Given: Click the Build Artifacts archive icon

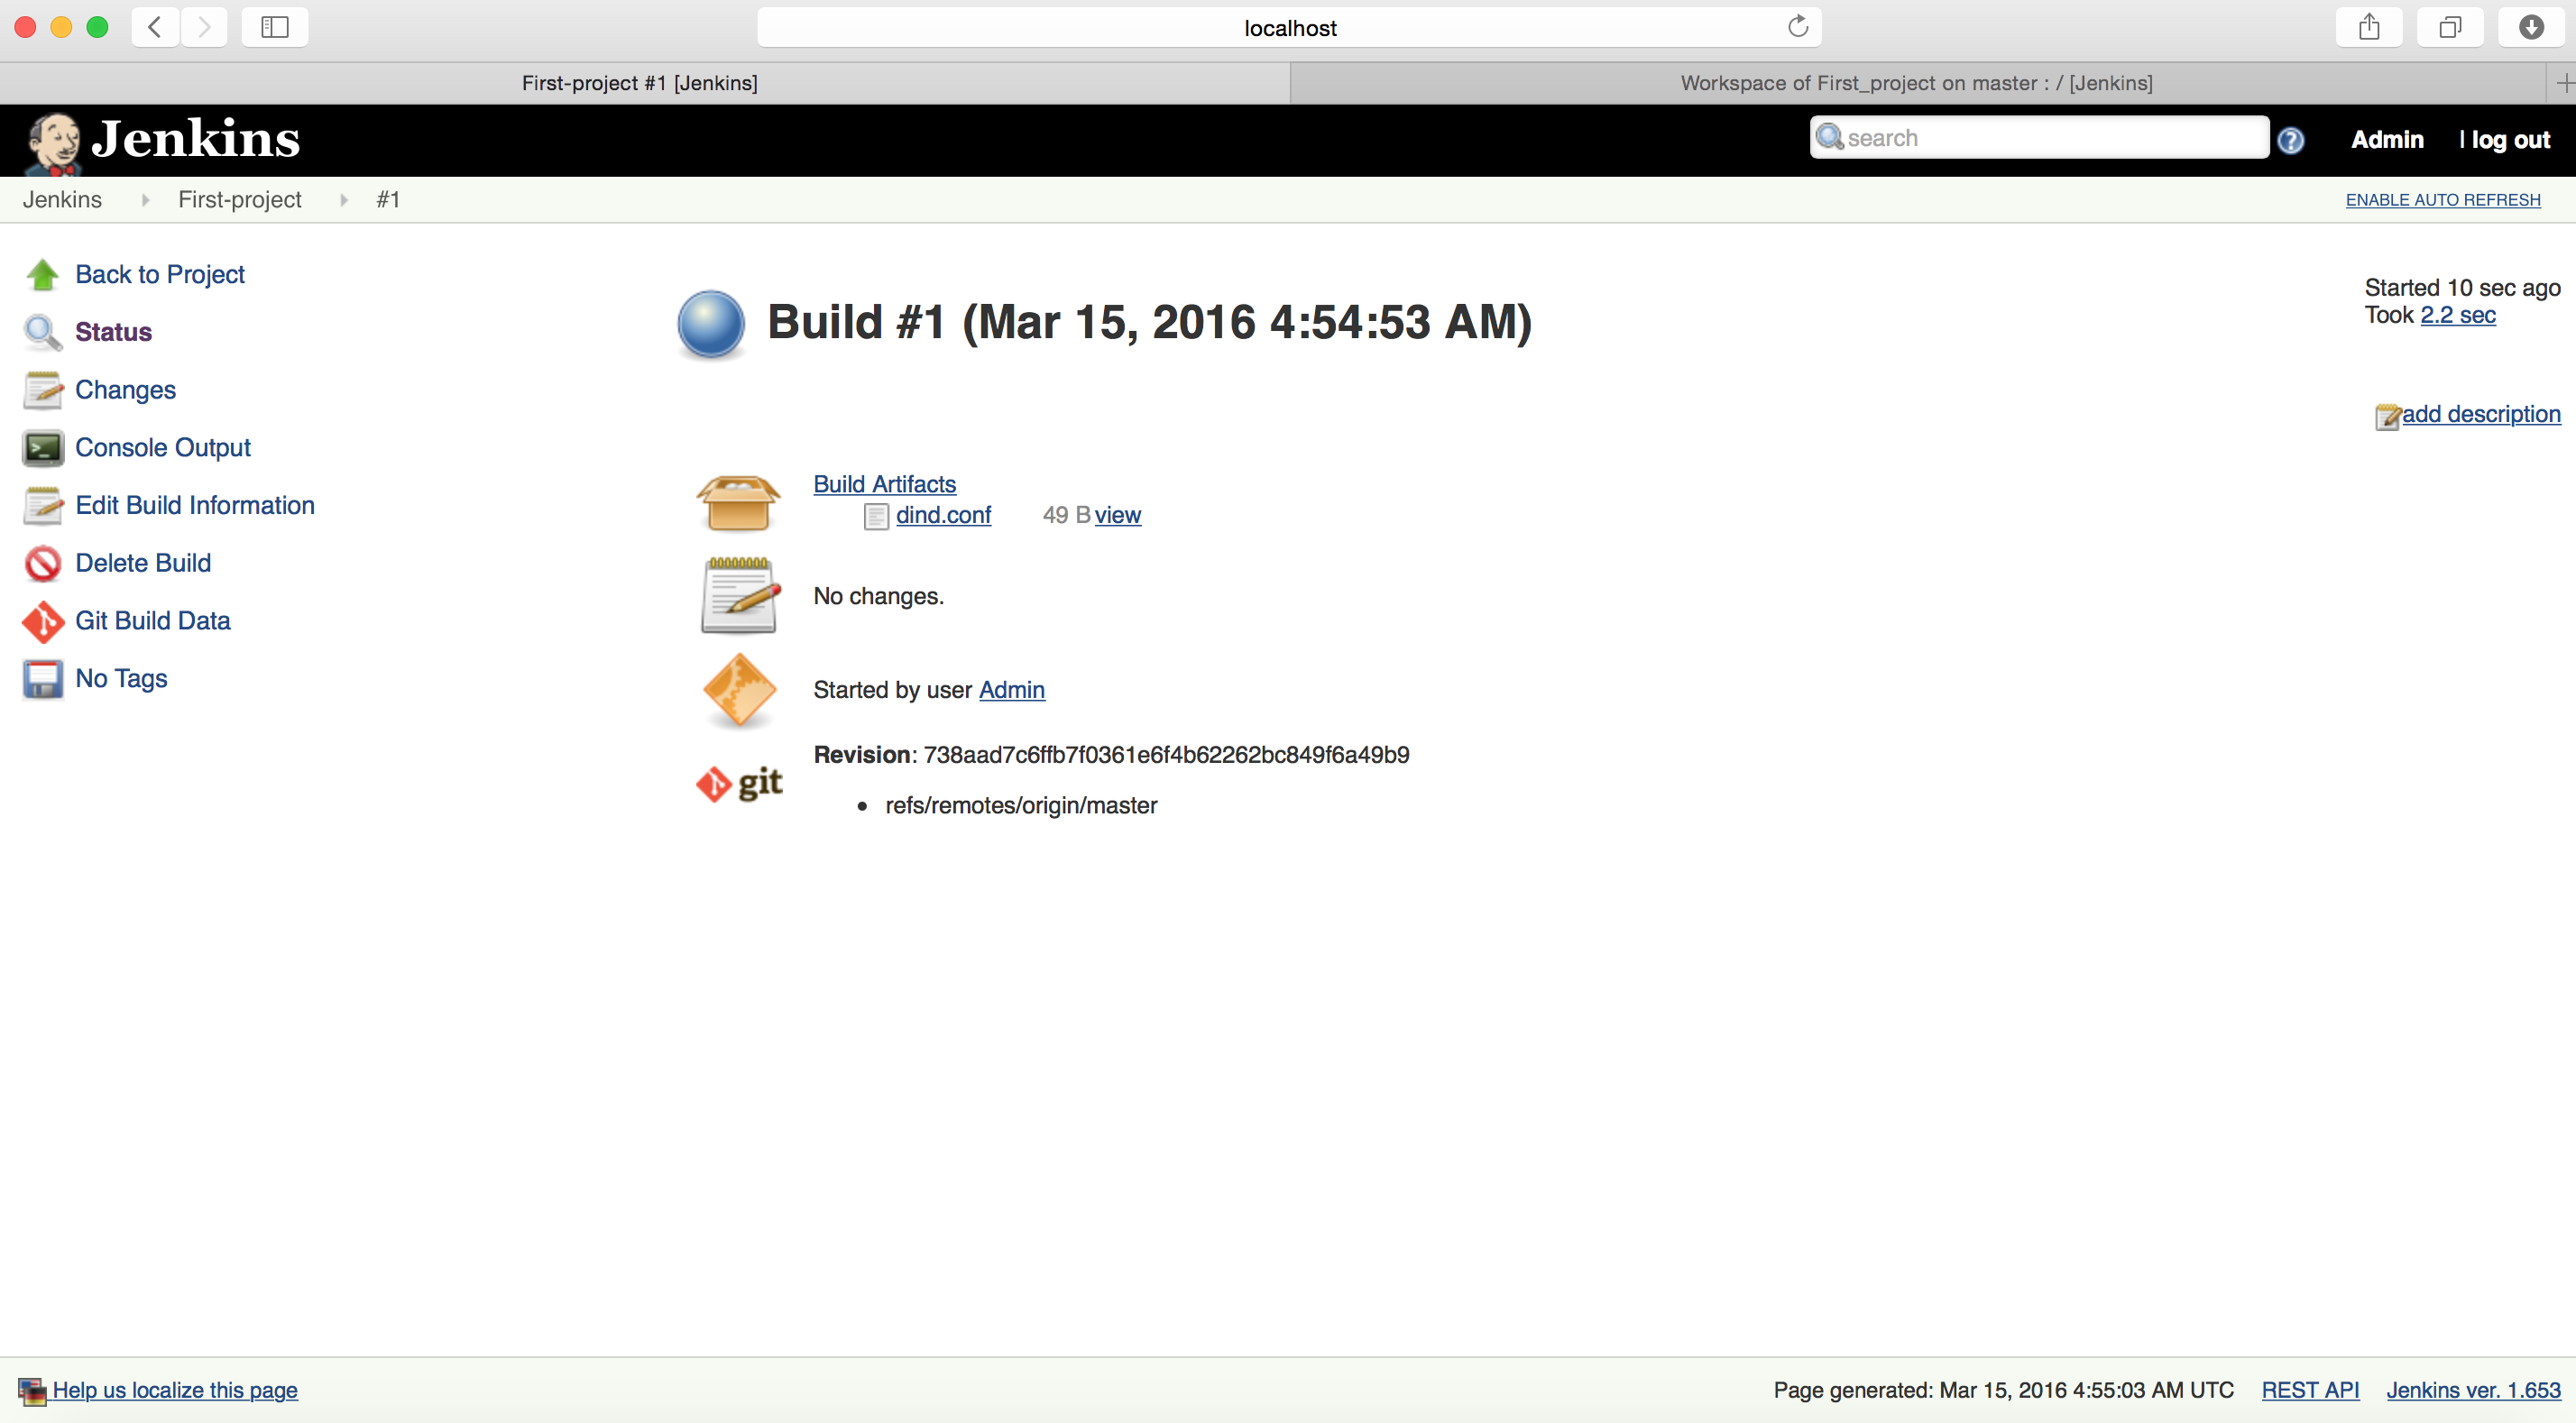Looking at the screenshot, I should 738,498.
